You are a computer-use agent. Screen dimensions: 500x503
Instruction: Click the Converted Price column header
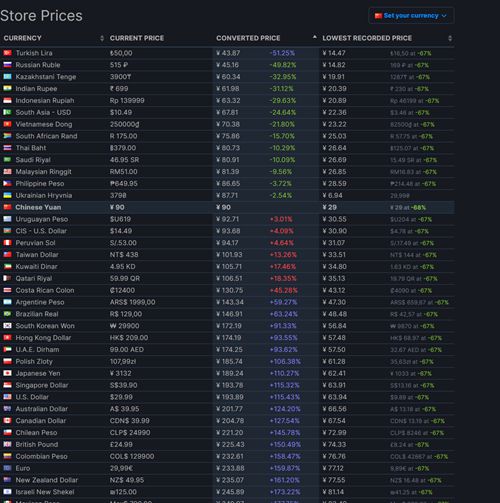(x=248, y=38)
